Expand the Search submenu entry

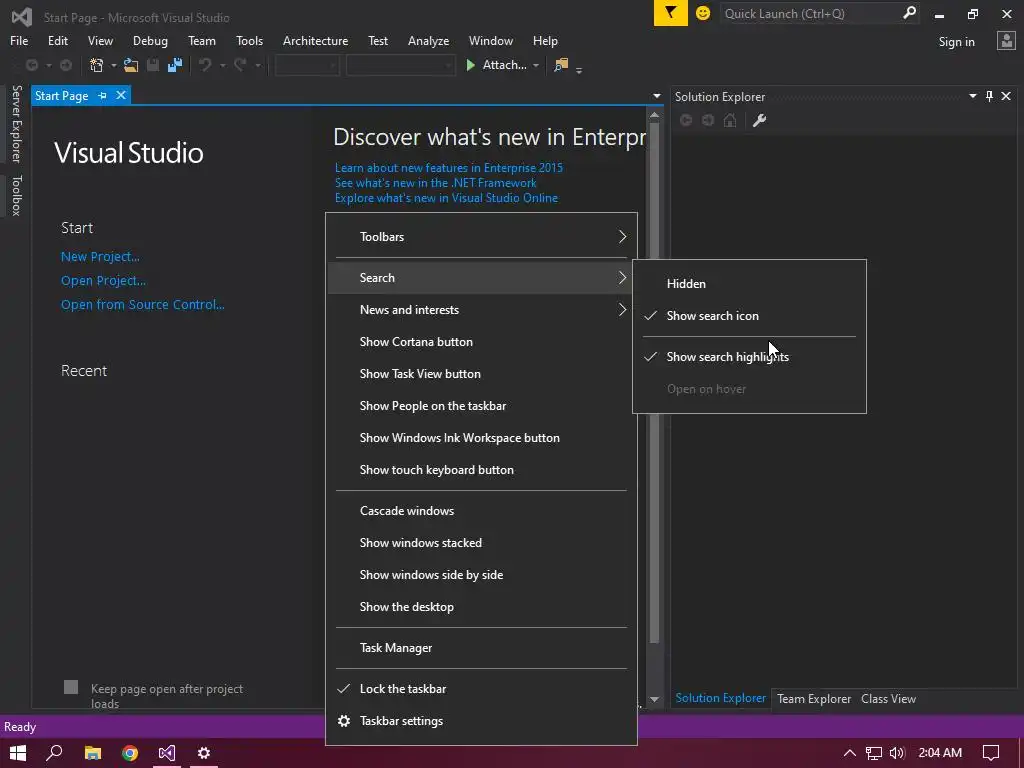click(x=481, y=278)
